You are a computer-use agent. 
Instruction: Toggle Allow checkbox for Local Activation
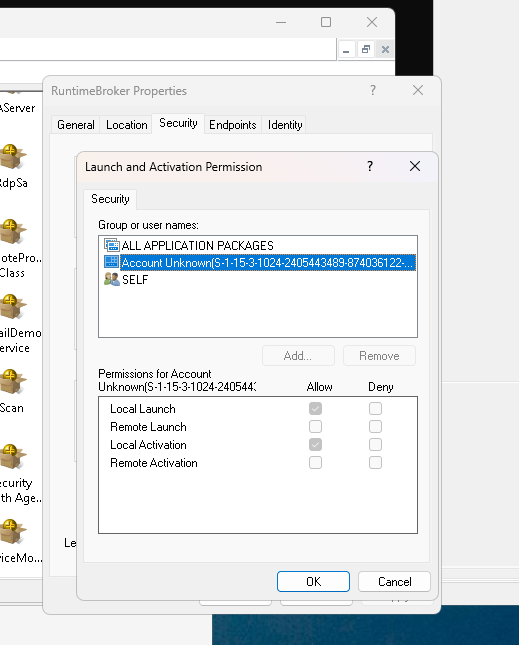coord(315,445)
